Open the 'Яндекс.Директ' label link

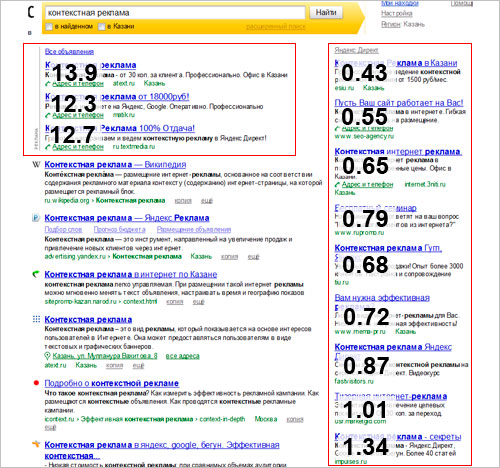356,50
